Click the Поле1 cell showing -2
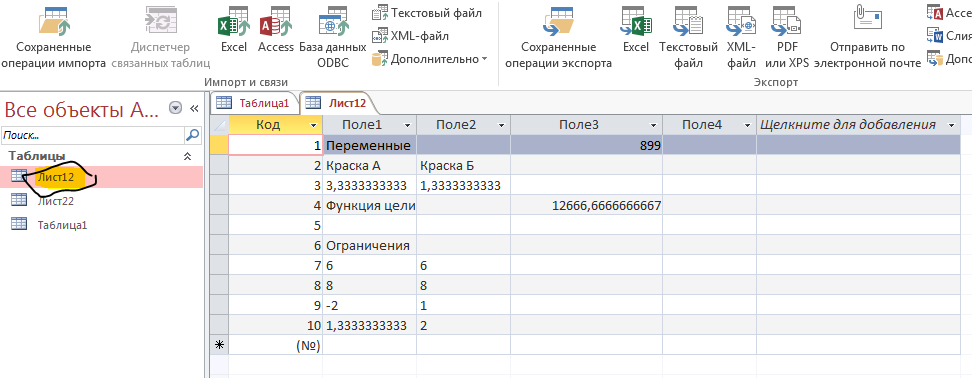 (369, 305)
